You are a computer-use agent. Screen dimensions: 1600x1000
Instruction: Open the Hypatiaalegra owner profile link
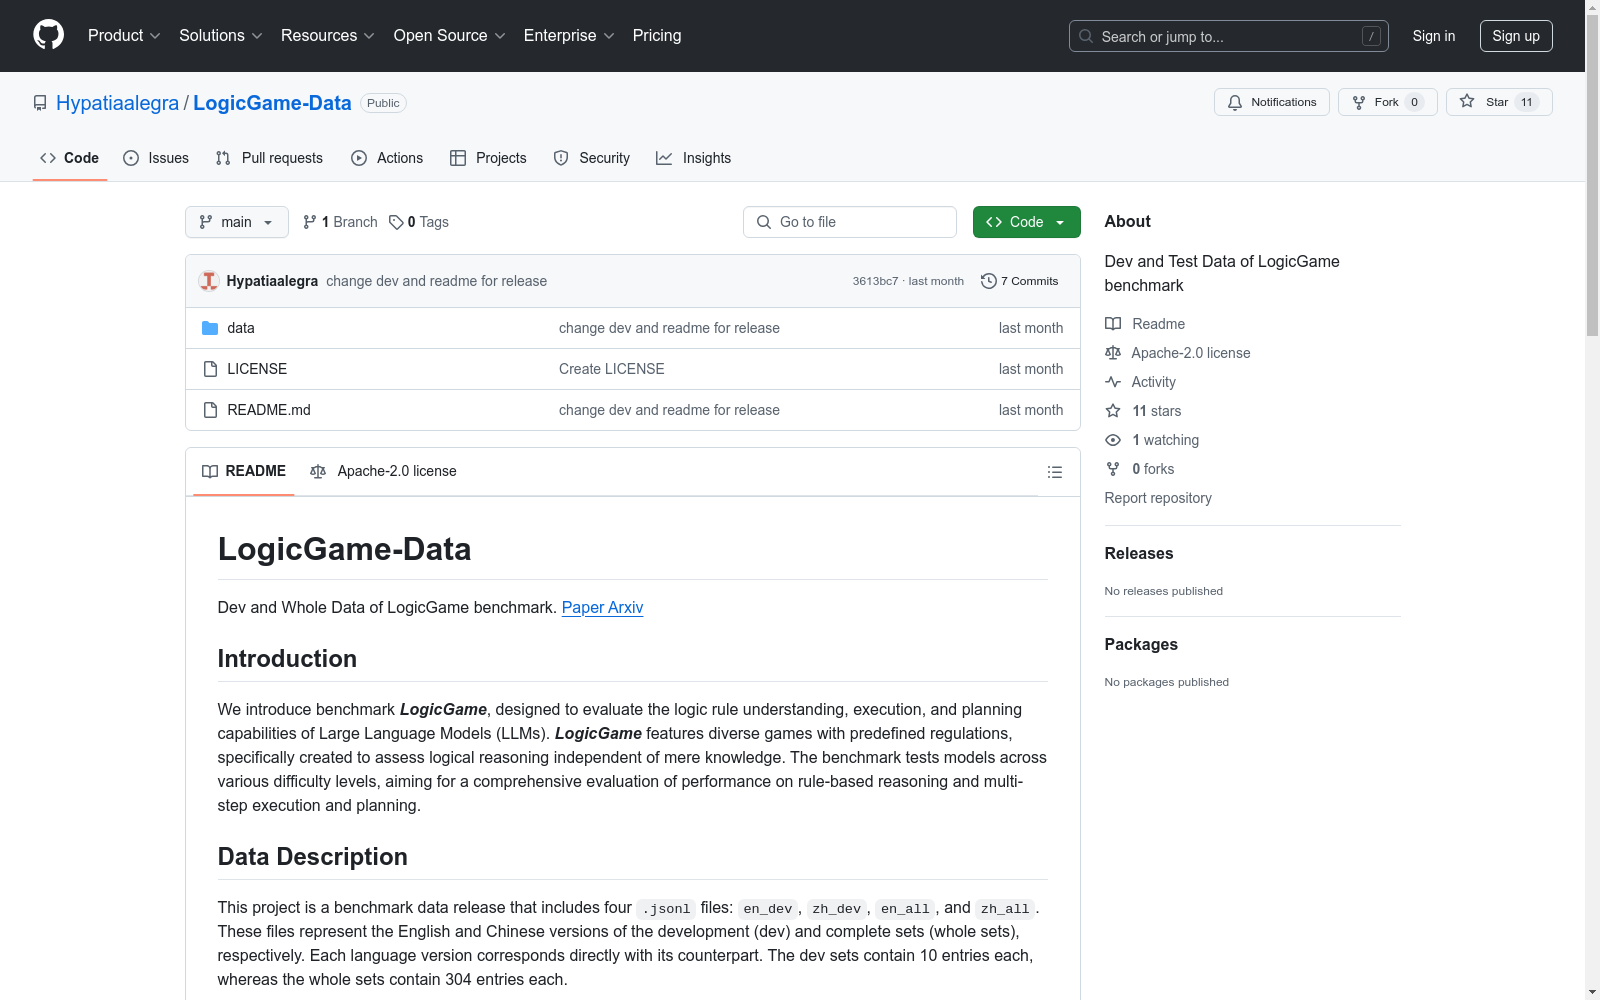click(x=118, y=103)
